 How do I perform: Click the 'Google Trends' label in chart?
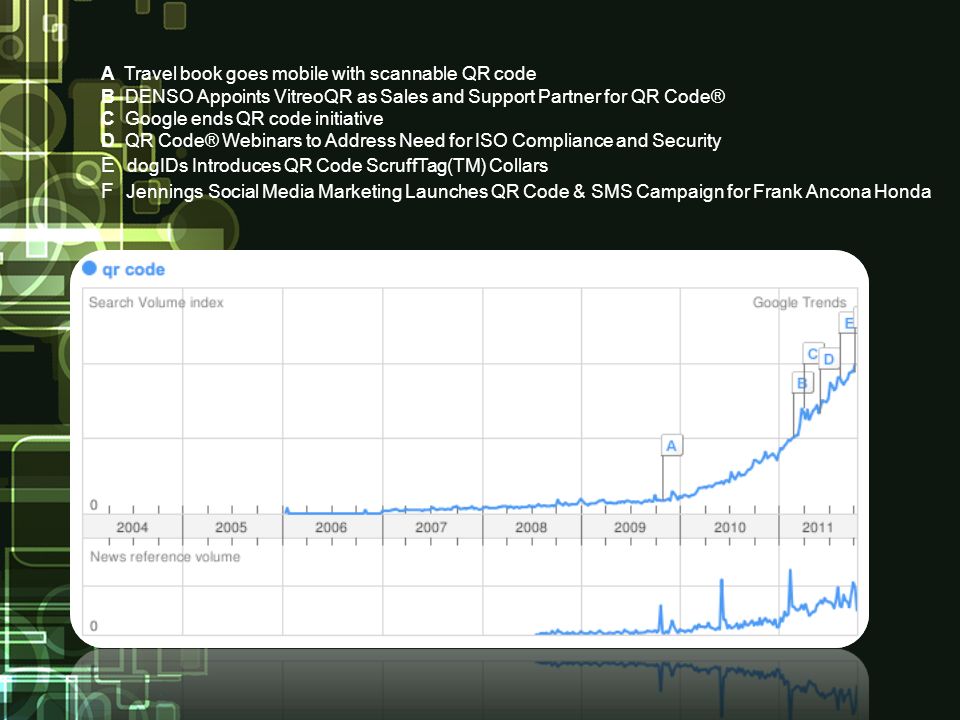800,302
